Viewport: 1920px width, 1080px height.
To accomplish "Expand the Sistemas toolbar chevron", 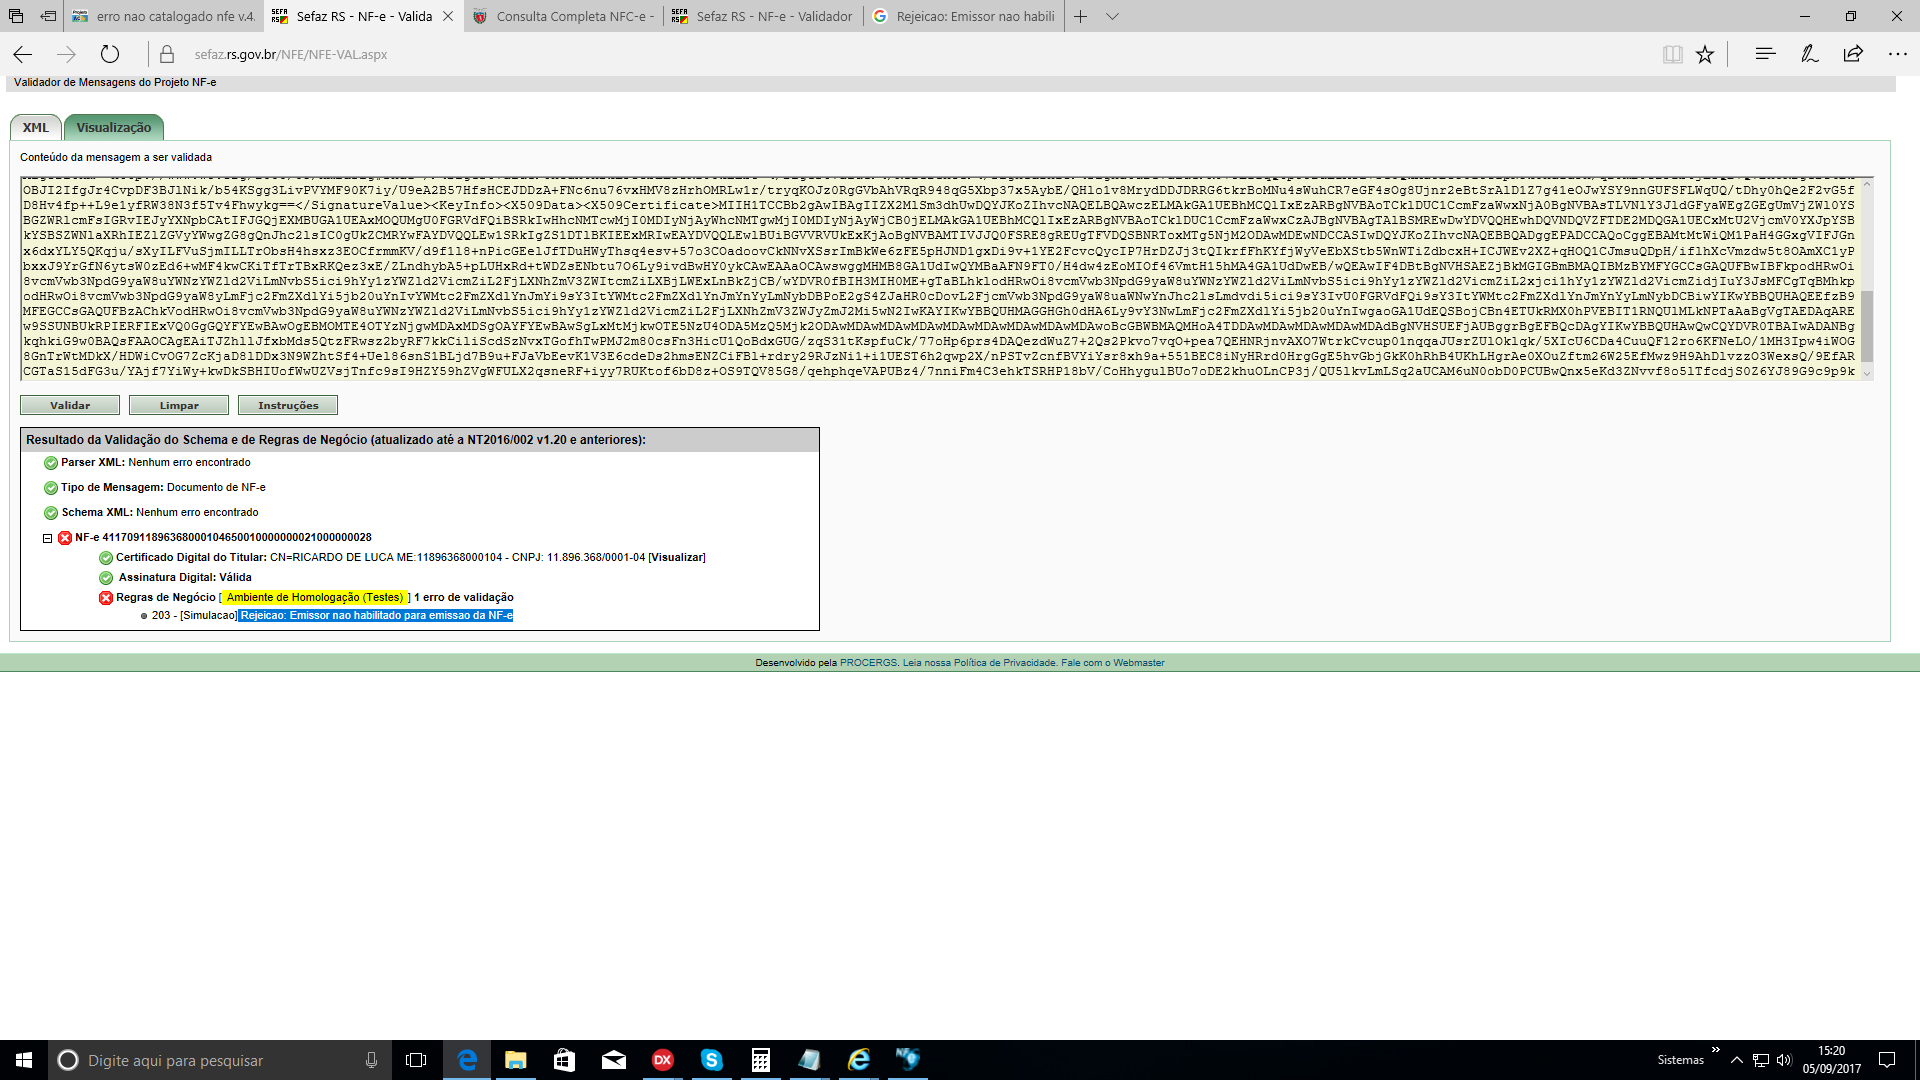I will pos(1715,1049).
